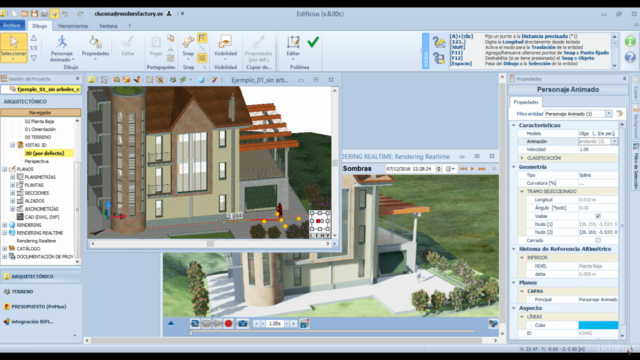Screen dimensions: 640x360
Task: Switch to the Herramientas tab
Action: (73, 26)
